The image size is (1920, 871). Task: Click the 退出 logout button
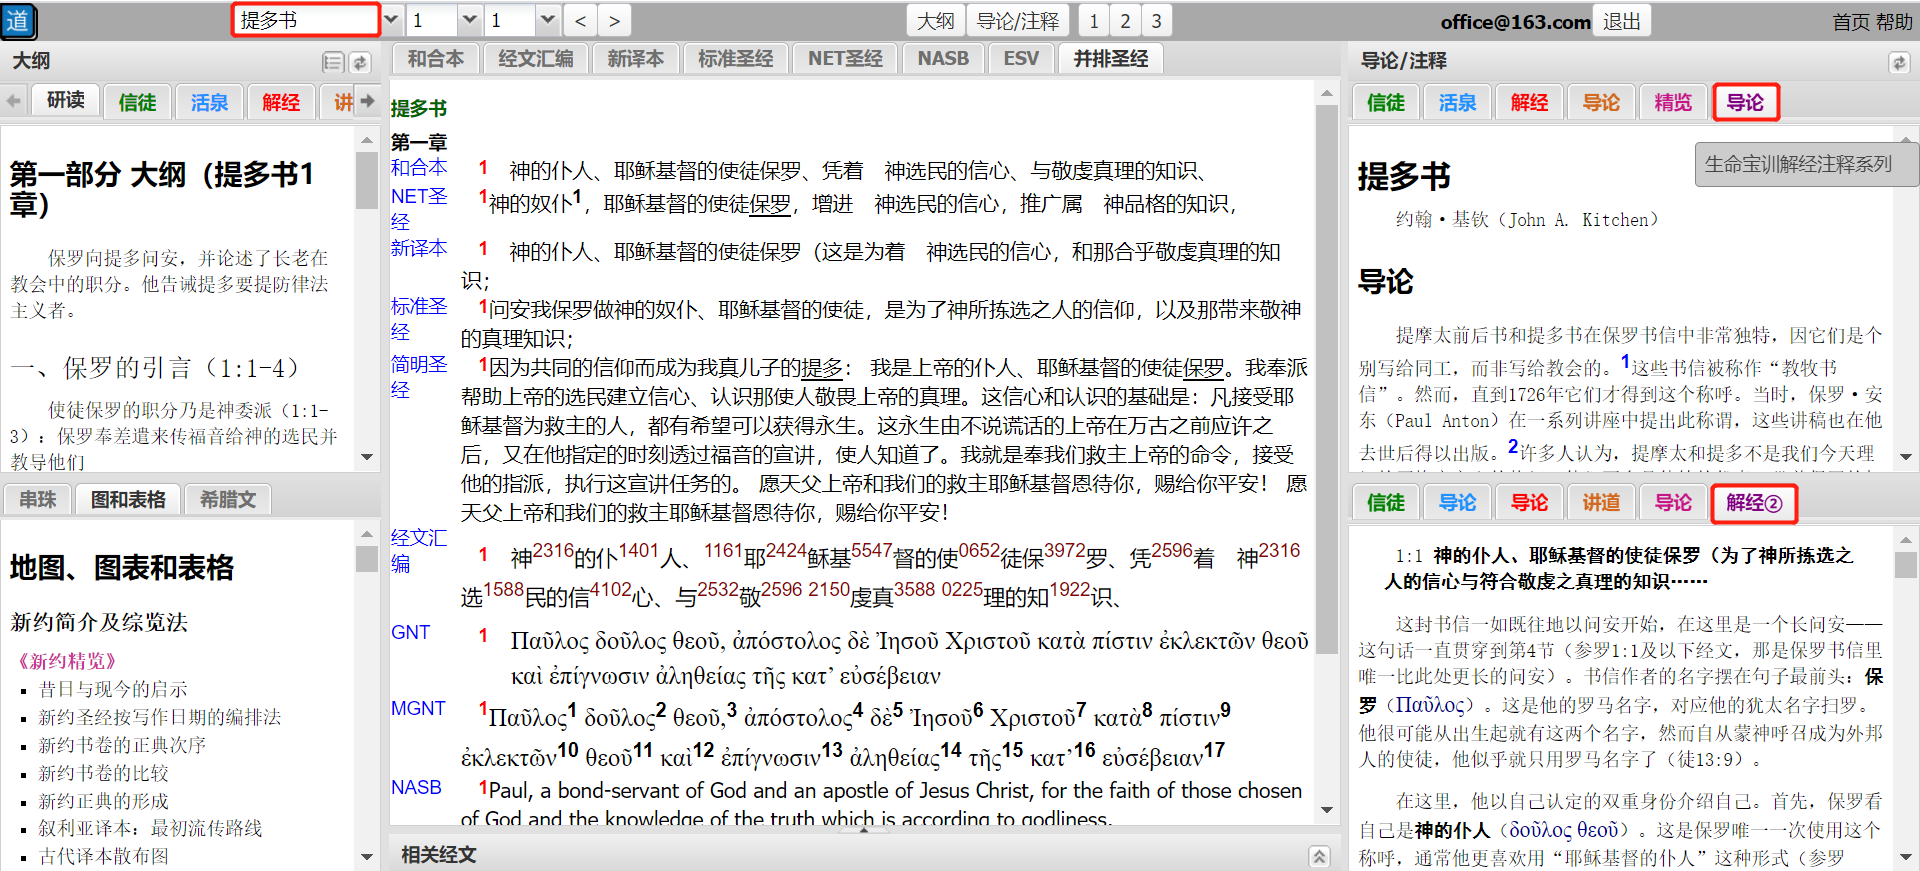(1621, 21)
